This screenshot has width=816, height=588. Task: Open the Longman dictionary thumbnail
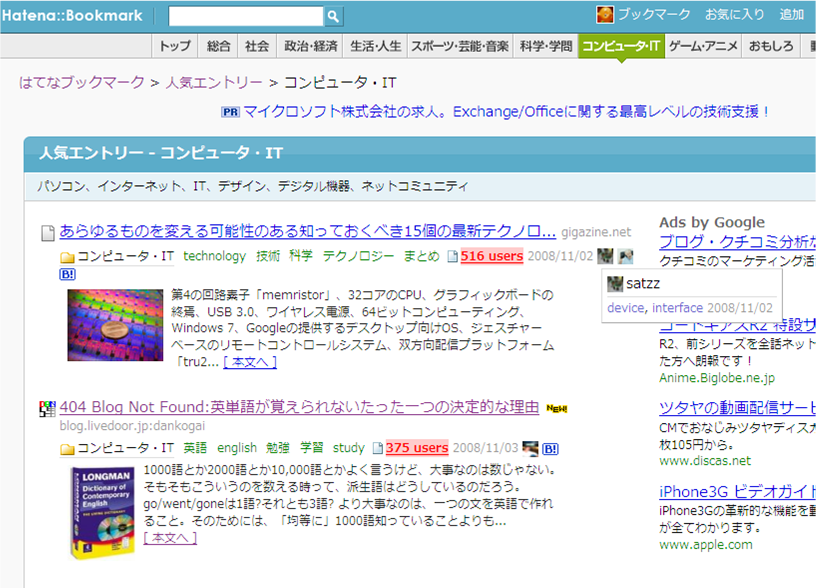103,513
